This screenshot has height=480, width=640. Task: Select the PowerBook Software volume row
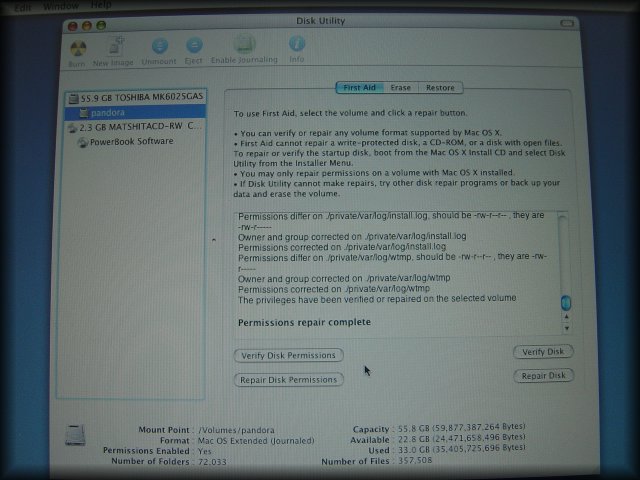(x=135, y=142)
